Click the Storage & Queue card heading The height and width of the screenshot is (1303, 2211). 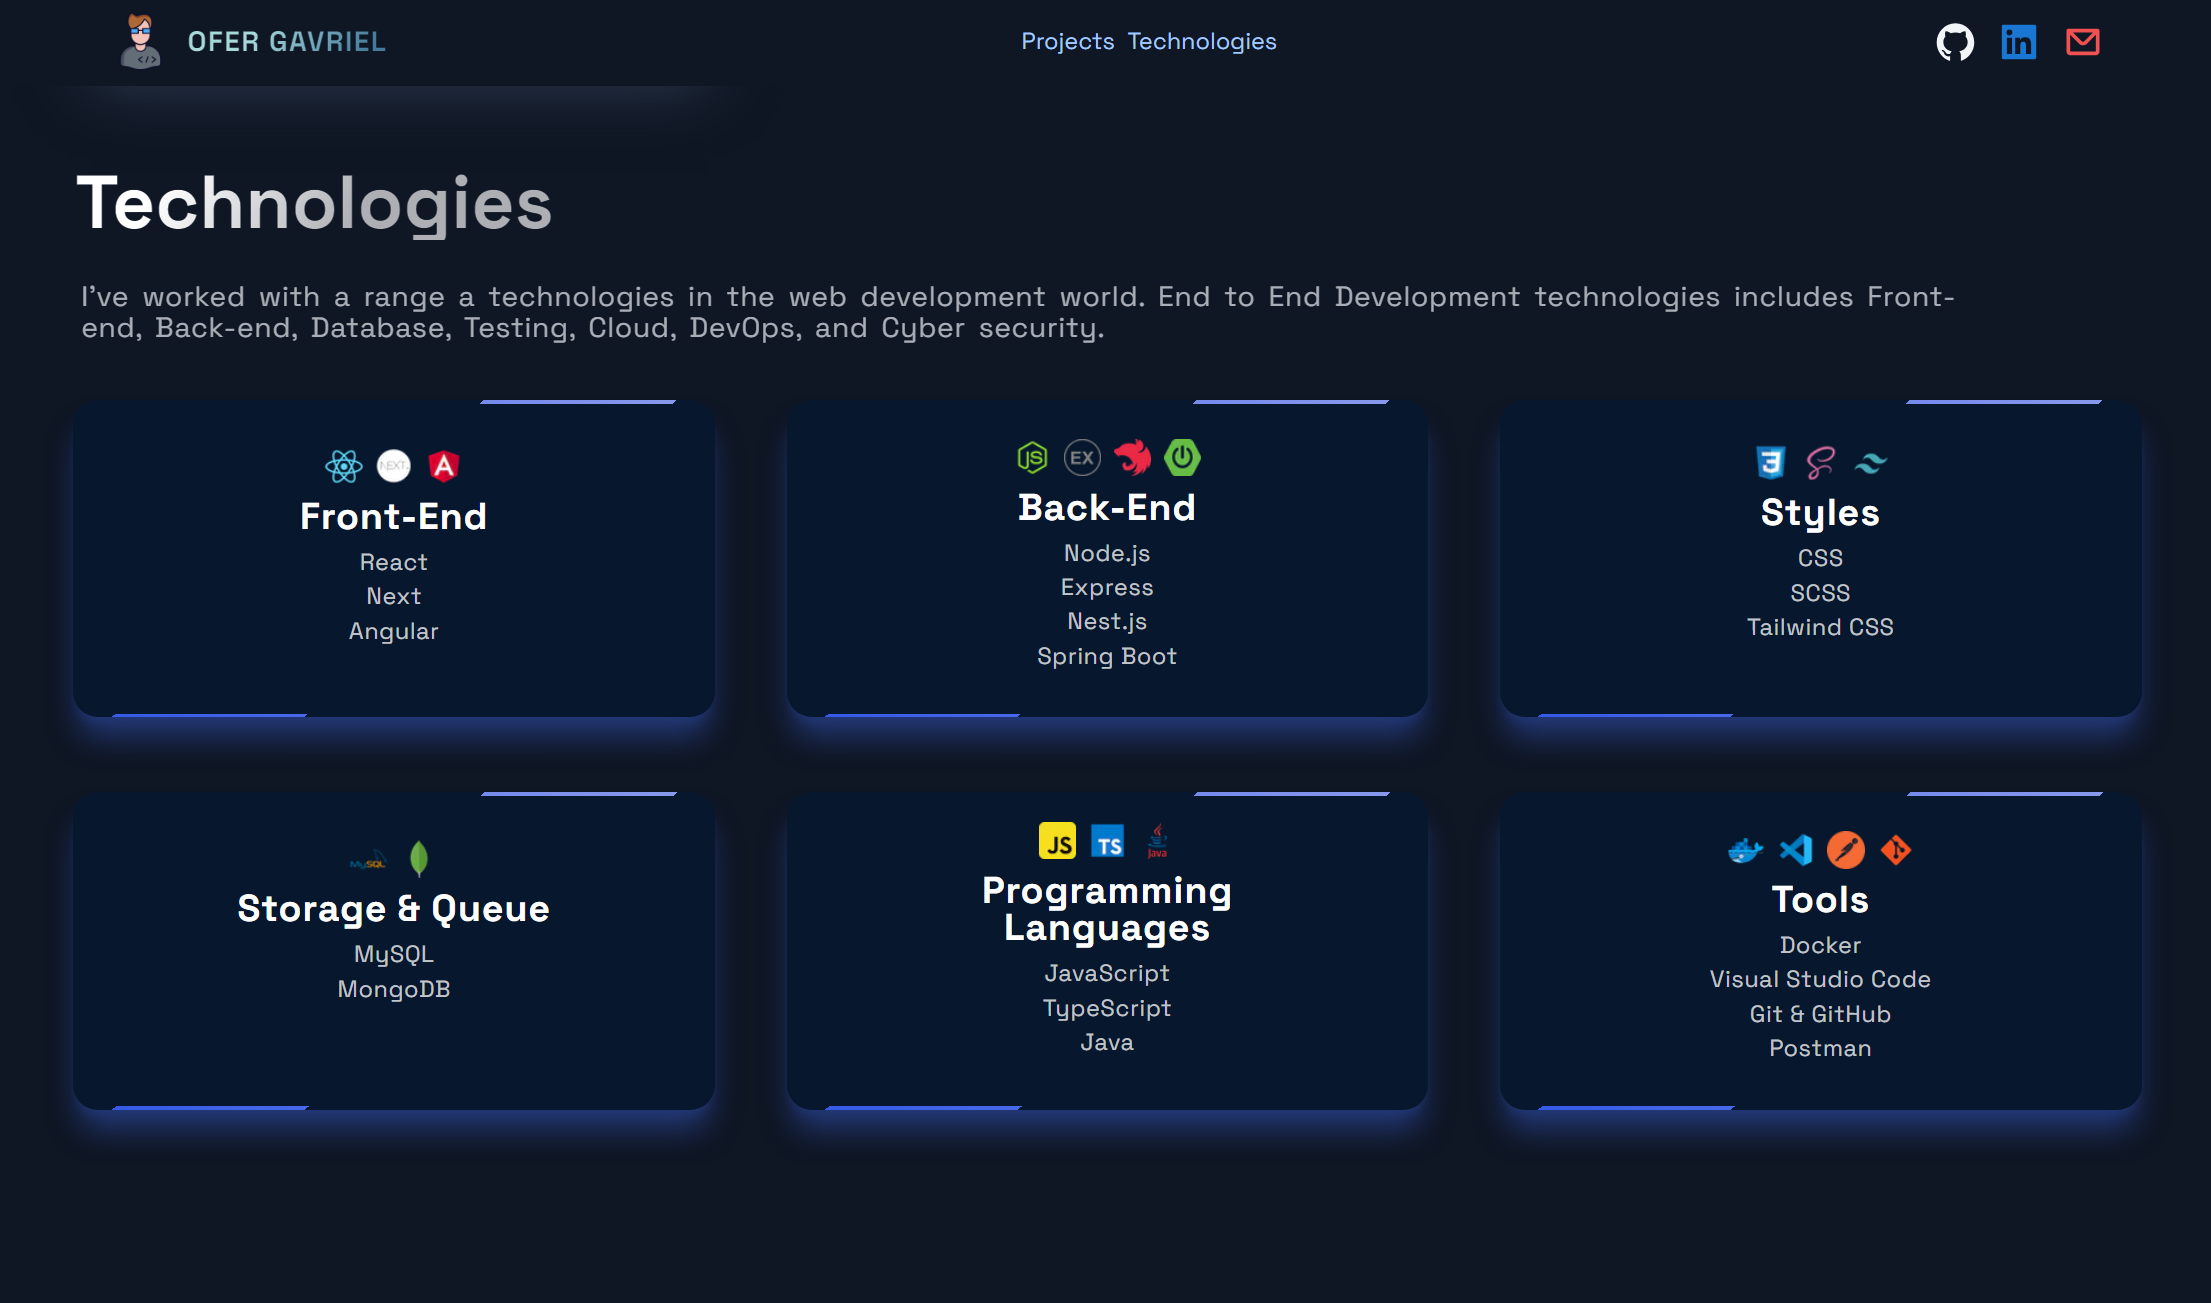point(393,908)
